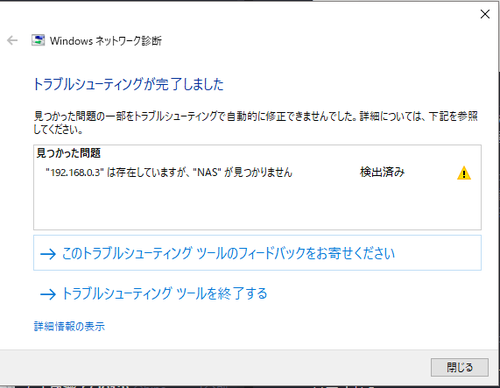This screenshot has height=388, width=500.
Task: Select トラブルシューティング ツールを終了する
Action: 154,294
